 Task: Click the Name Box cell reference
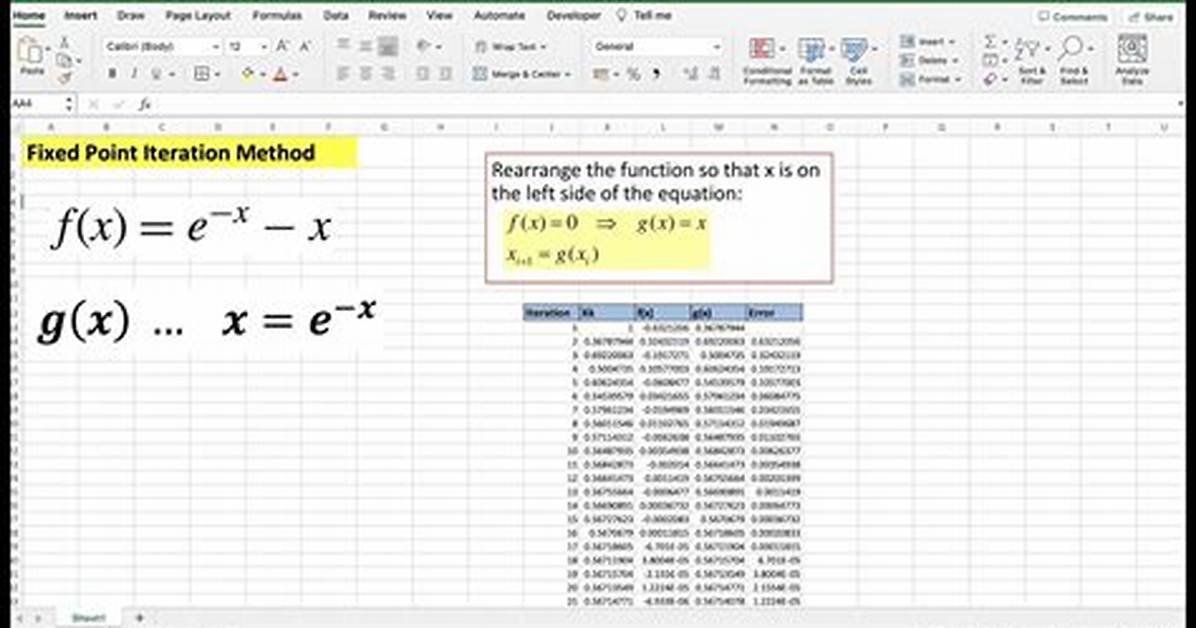click(38, 105)
